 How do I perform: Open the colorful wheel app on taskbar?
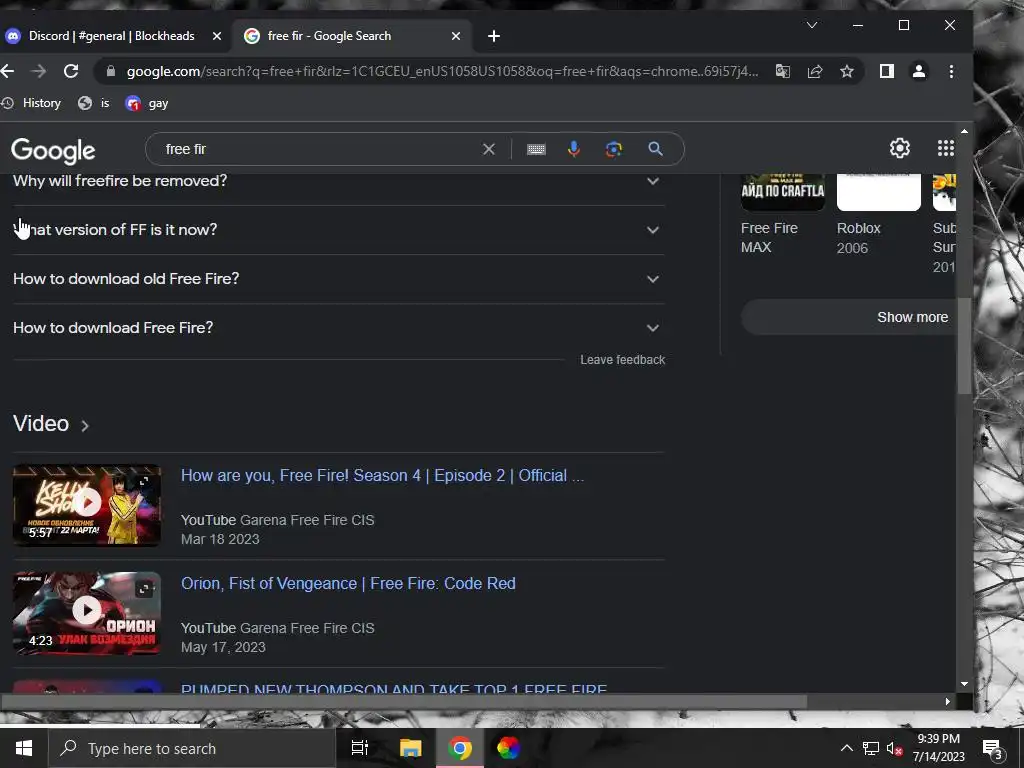pyautogui.click(x=508, y=748)
